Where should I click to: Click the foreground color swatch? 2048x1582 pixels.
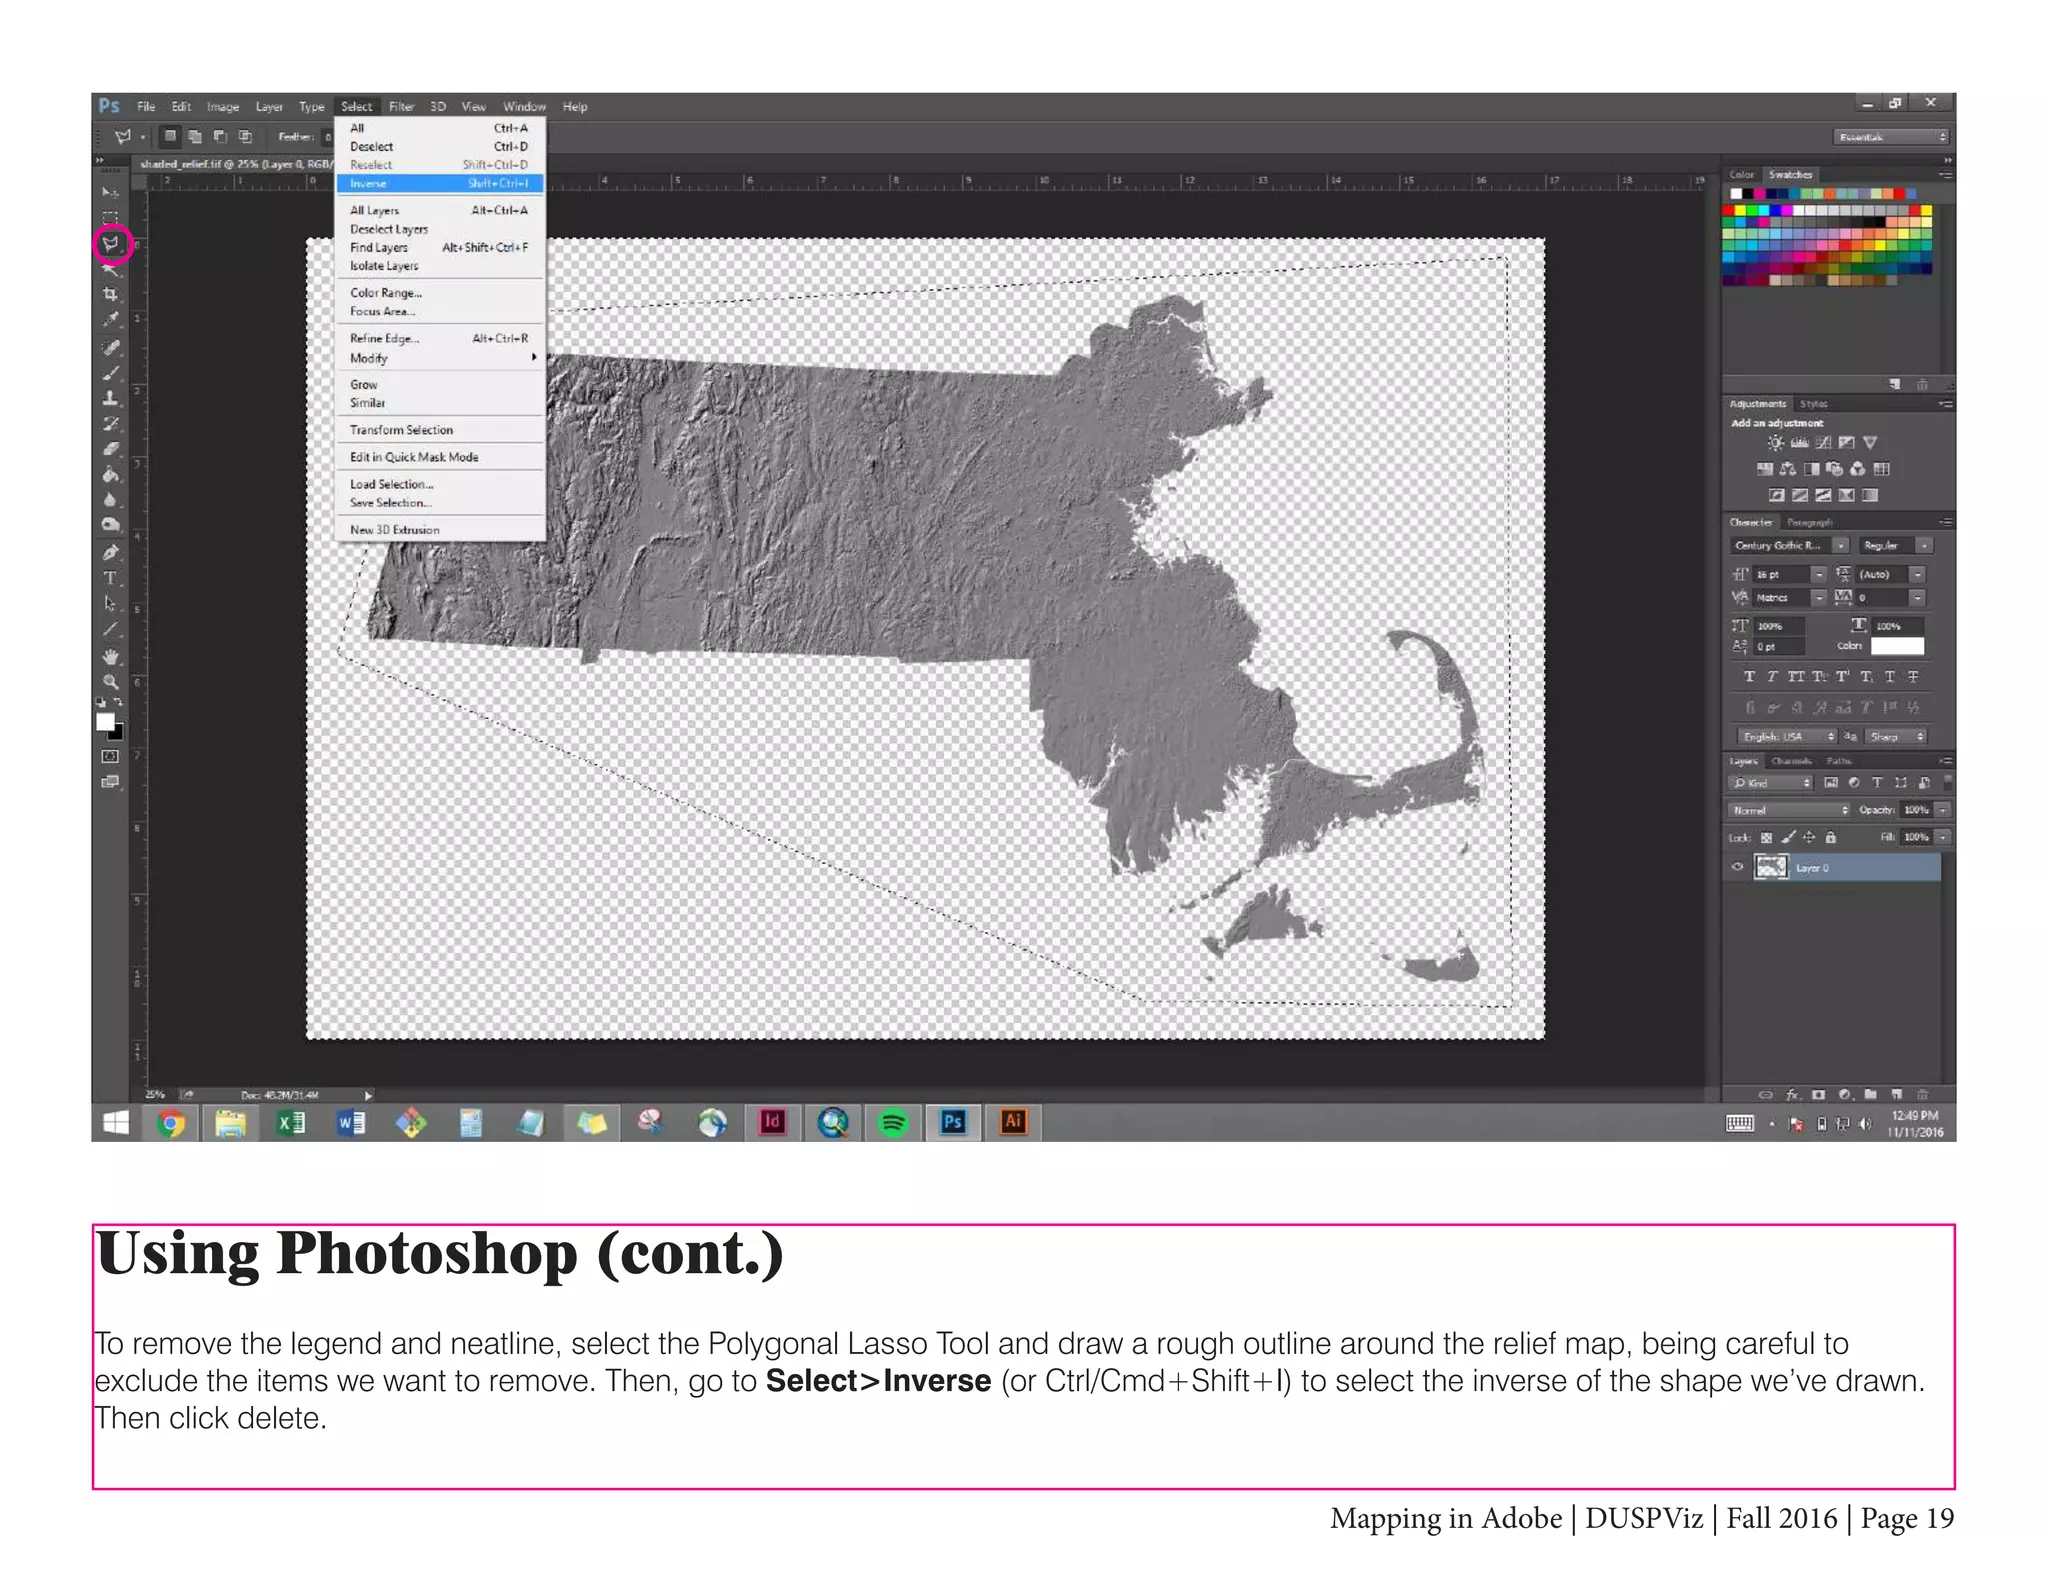[105, 722]
